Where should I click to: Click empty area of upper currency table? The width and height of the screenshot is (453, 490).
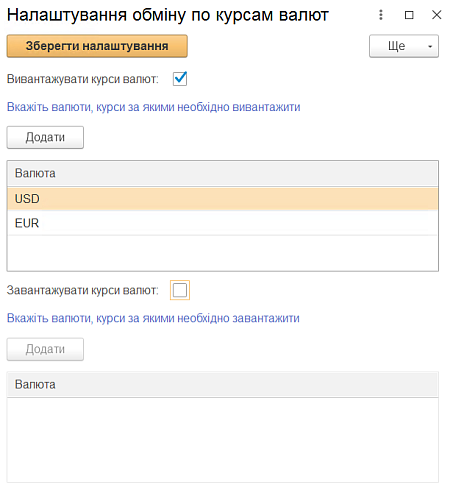[x=223, y=253]
